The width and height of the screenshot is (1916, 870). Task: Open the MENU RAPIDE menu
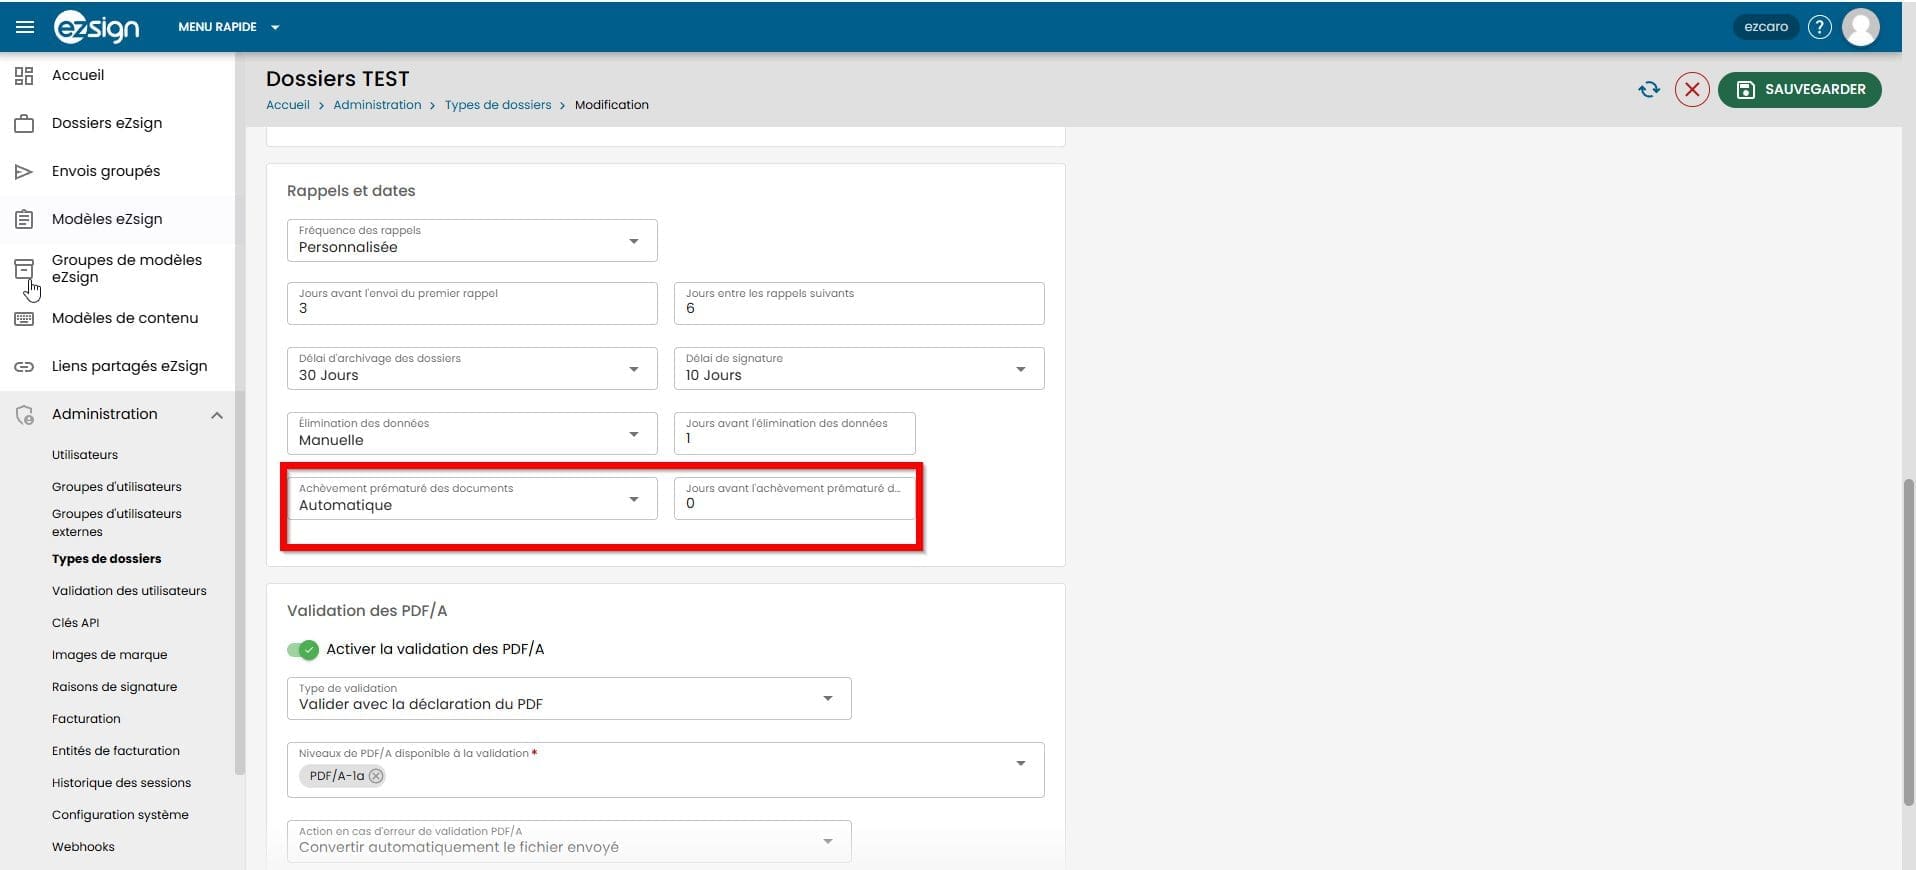click(x=228, y=27)
